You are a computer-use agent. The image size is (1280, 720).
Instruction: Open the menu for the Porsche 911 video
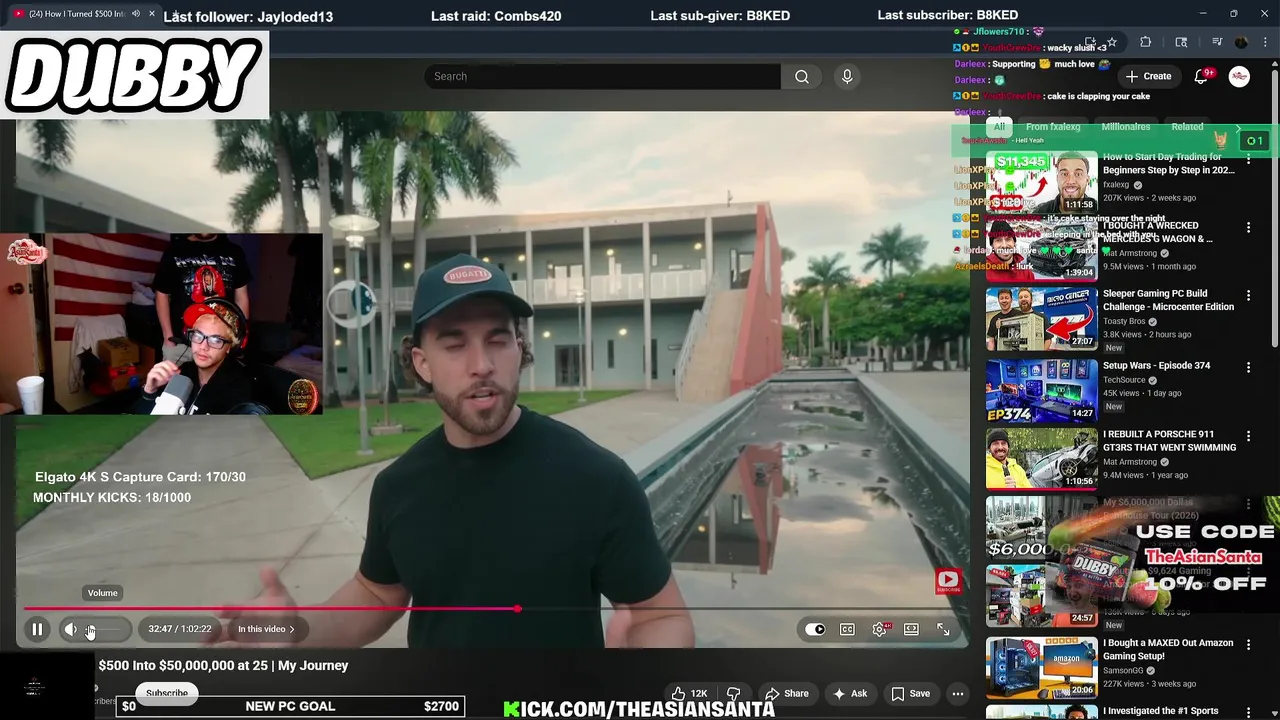(x=1248, y=436)
